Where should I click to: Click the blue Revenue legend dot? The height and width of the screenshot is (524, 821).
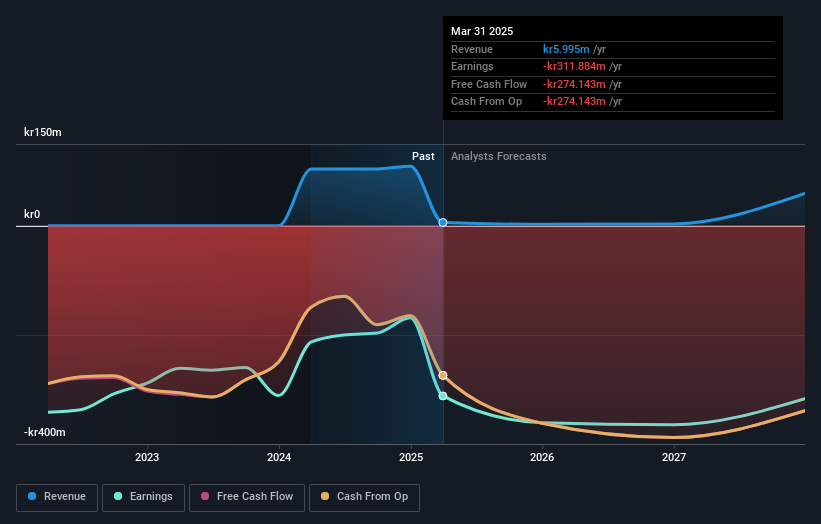click(x=32, y=496)
